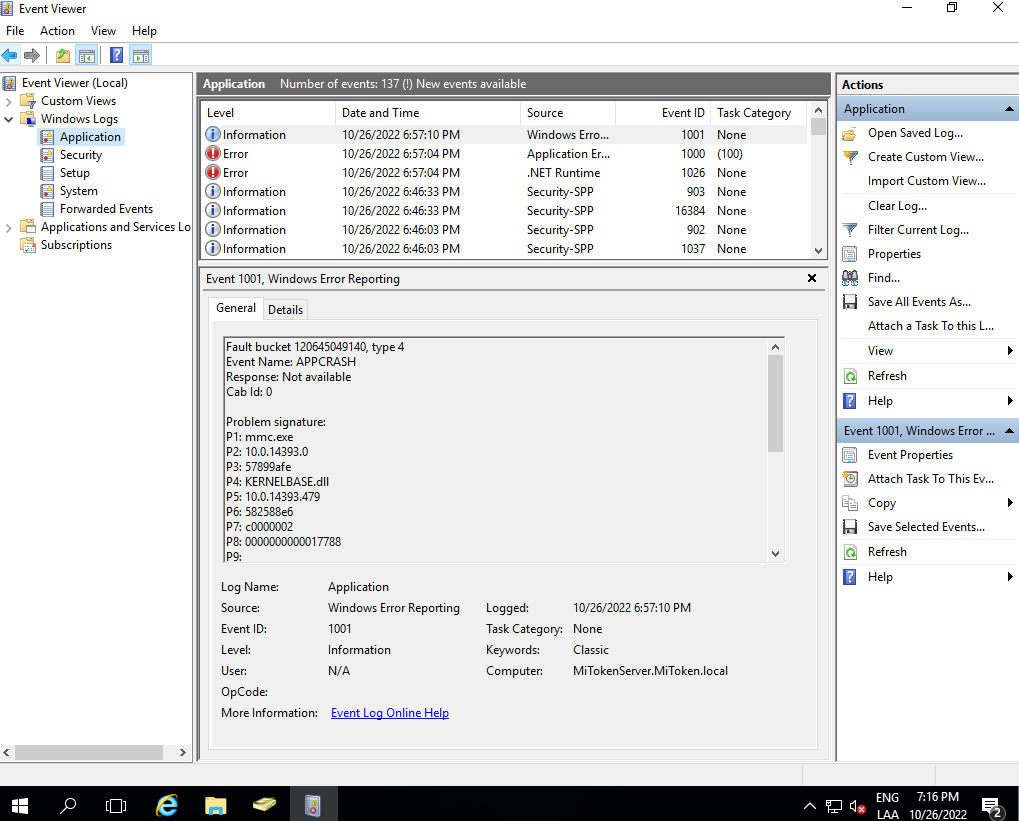Select Application log icon in tree
The width and height of the screenshot is (1019, 821).
coord(47,137)
